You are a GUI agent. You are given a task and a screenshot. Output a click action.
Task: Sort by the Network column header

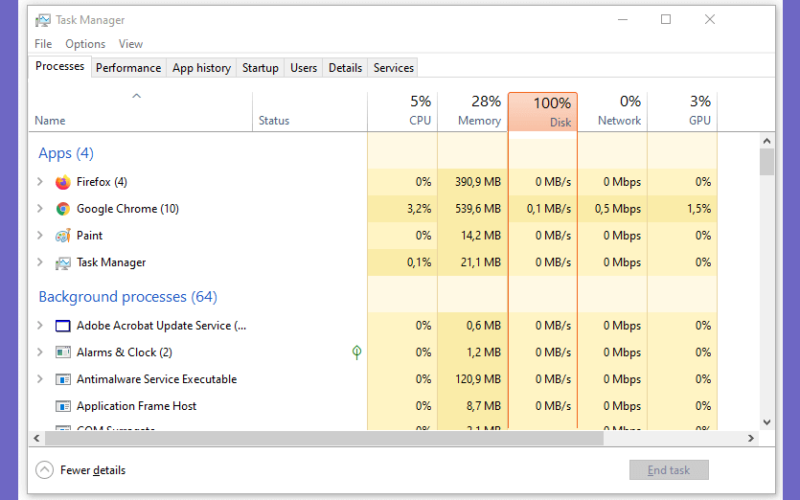[613, 111]
